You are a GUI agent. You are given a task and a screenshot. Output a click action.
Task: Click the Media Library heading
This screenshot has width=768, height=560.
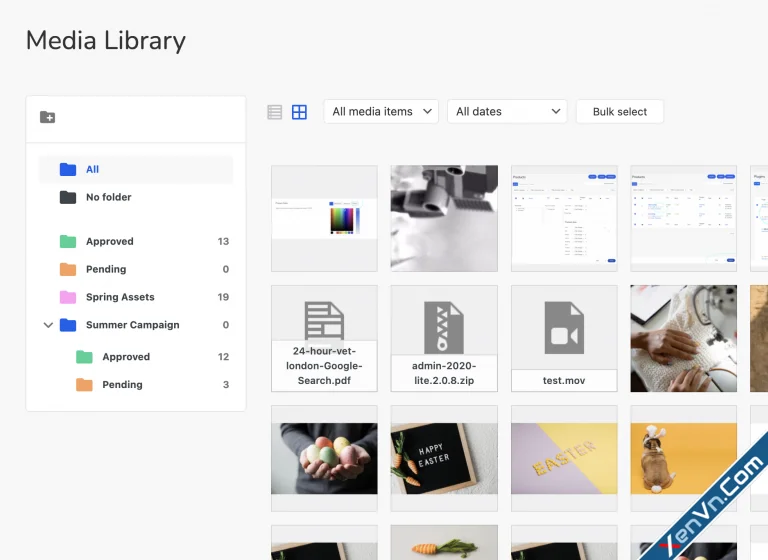click(x=106, y=41)
